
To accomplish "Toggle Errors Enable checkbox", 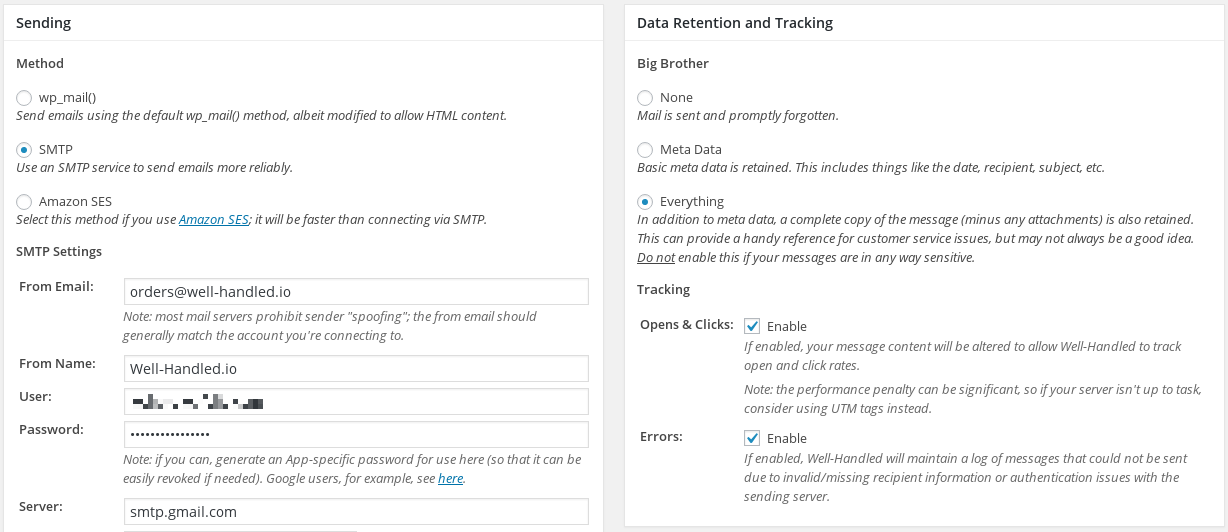I will 753,438.
